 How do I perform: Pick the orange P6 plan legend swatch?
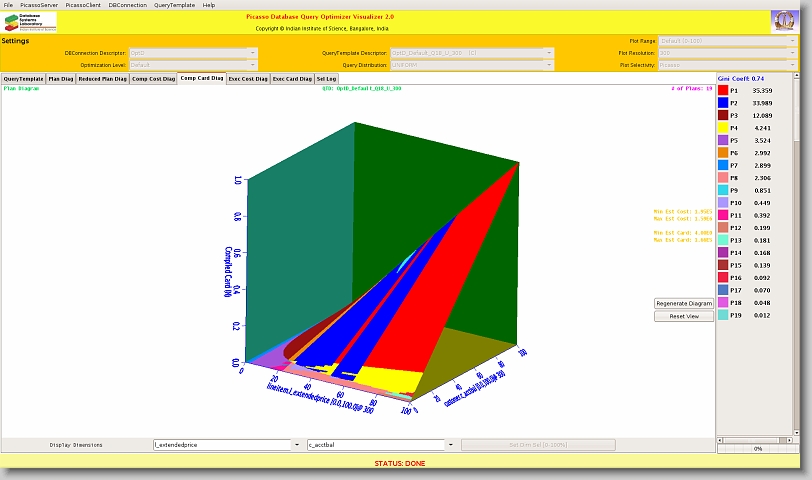pos(723,153)
